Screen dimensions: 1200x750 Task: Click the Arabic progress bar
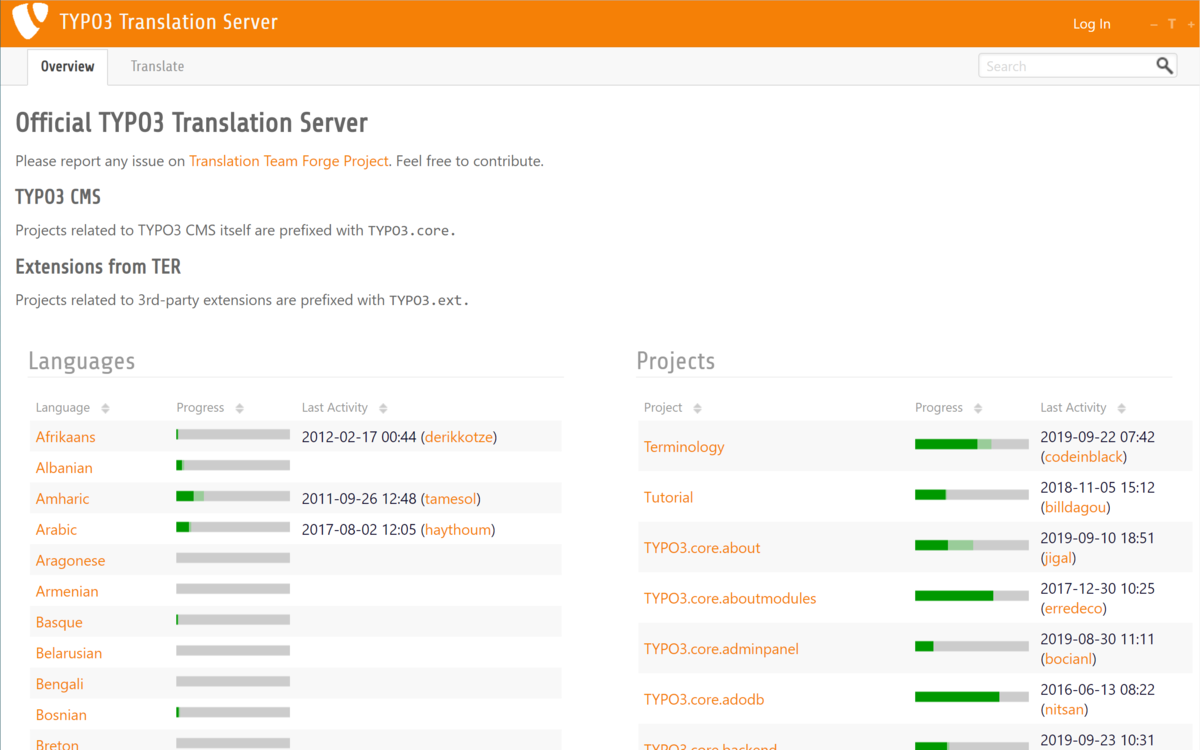(x=233, y=527)
